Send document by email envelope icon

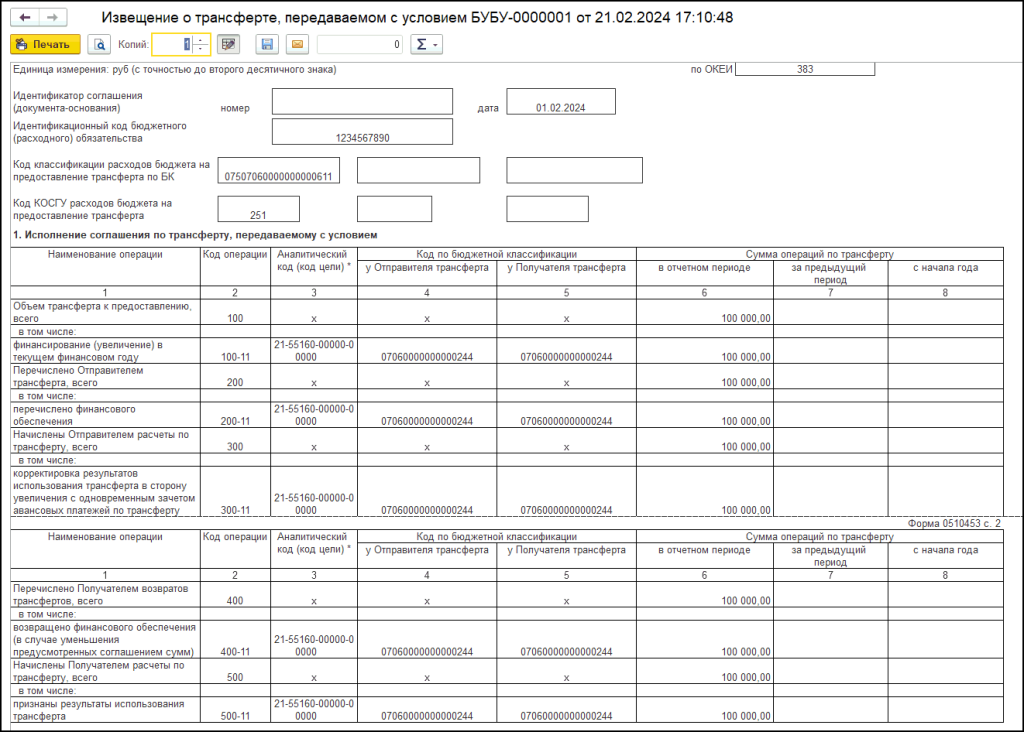[297, 44]
